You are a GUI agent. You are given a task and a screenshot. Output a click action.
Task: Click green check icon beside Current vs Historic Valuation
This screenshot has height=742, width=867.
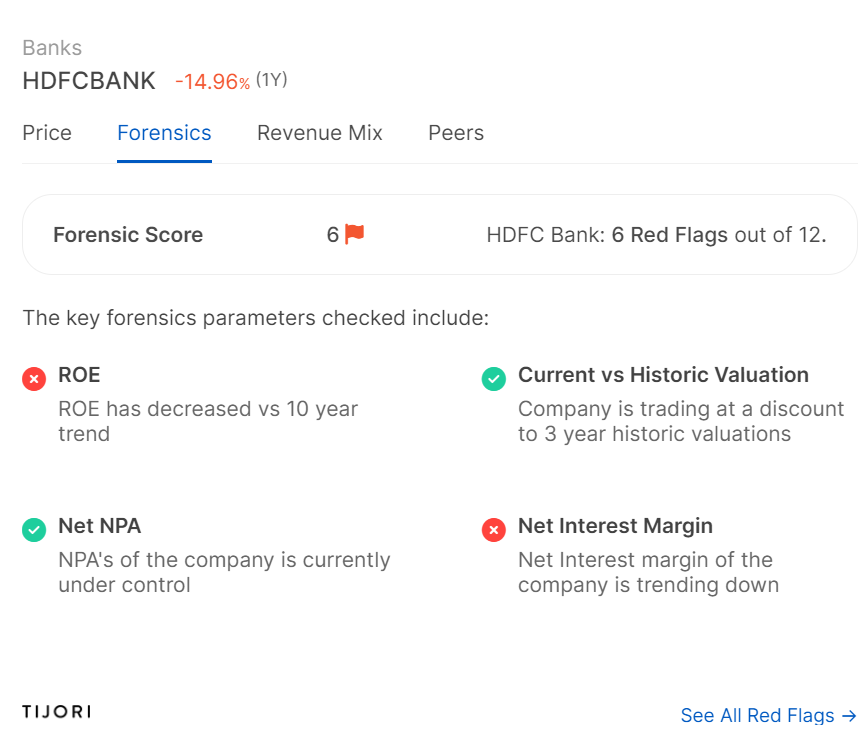tap(494, 379)
